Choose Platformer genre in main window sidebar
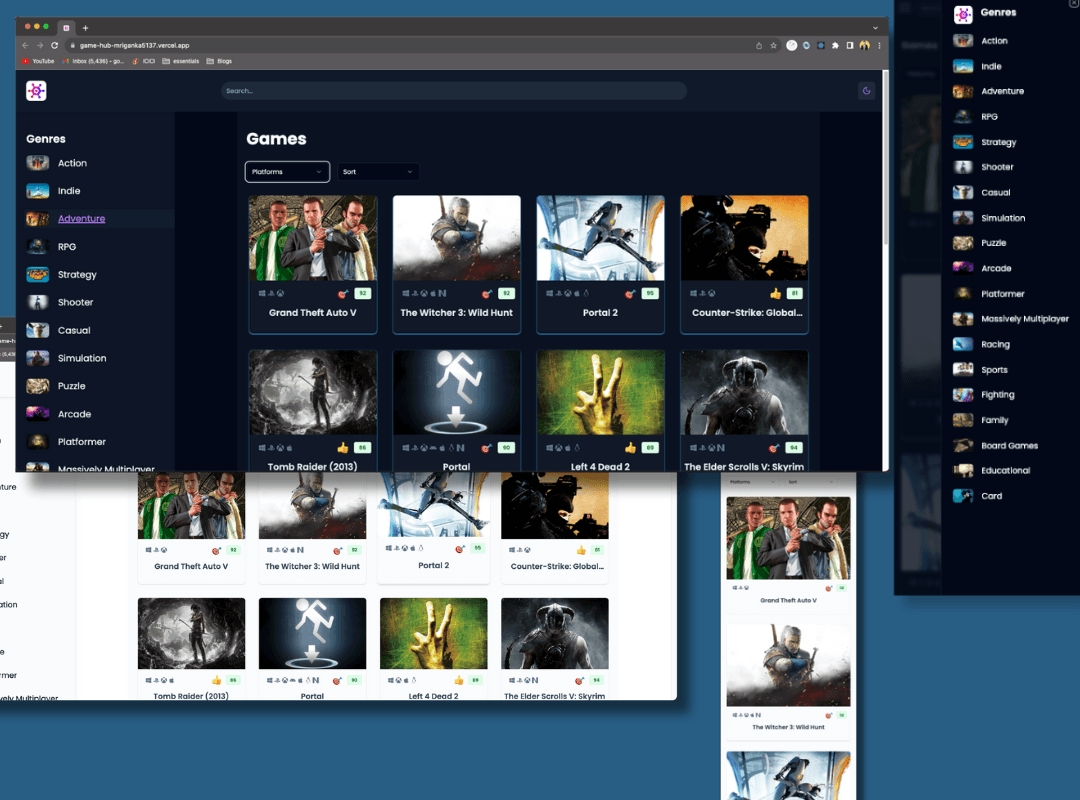 click(x=81, y=442)
